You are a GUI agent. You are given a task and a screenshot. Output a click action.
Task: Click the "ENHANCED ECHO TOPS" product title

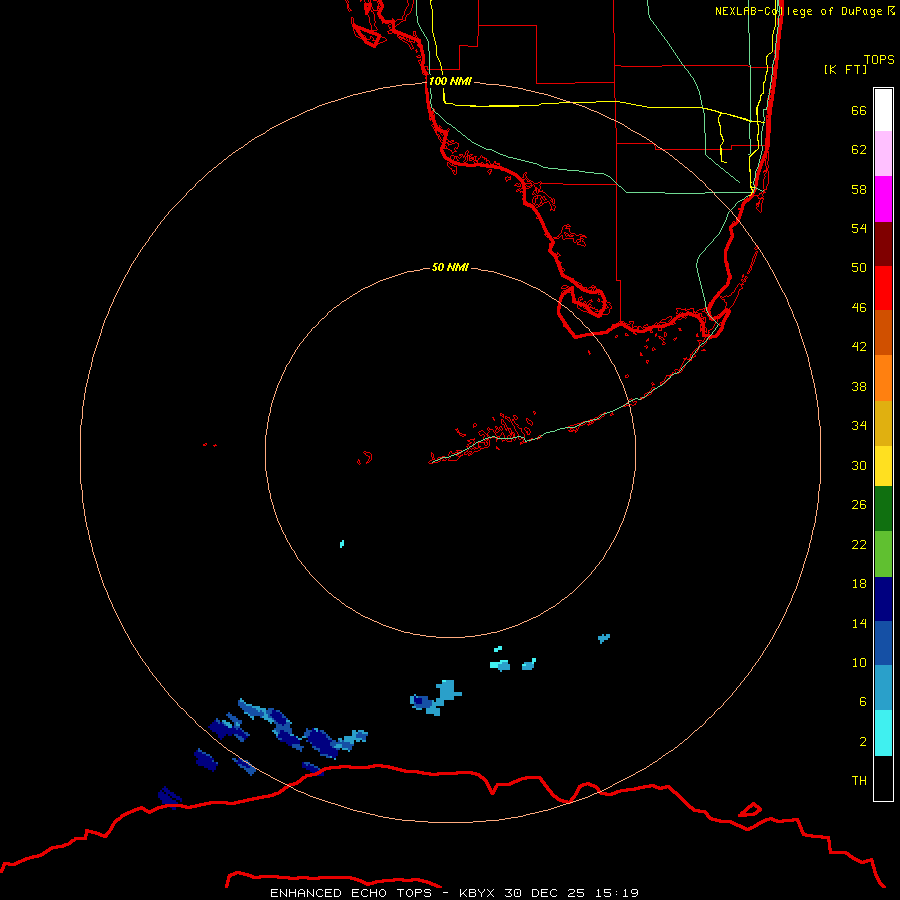pyautogui.click(x=351, y=893)
